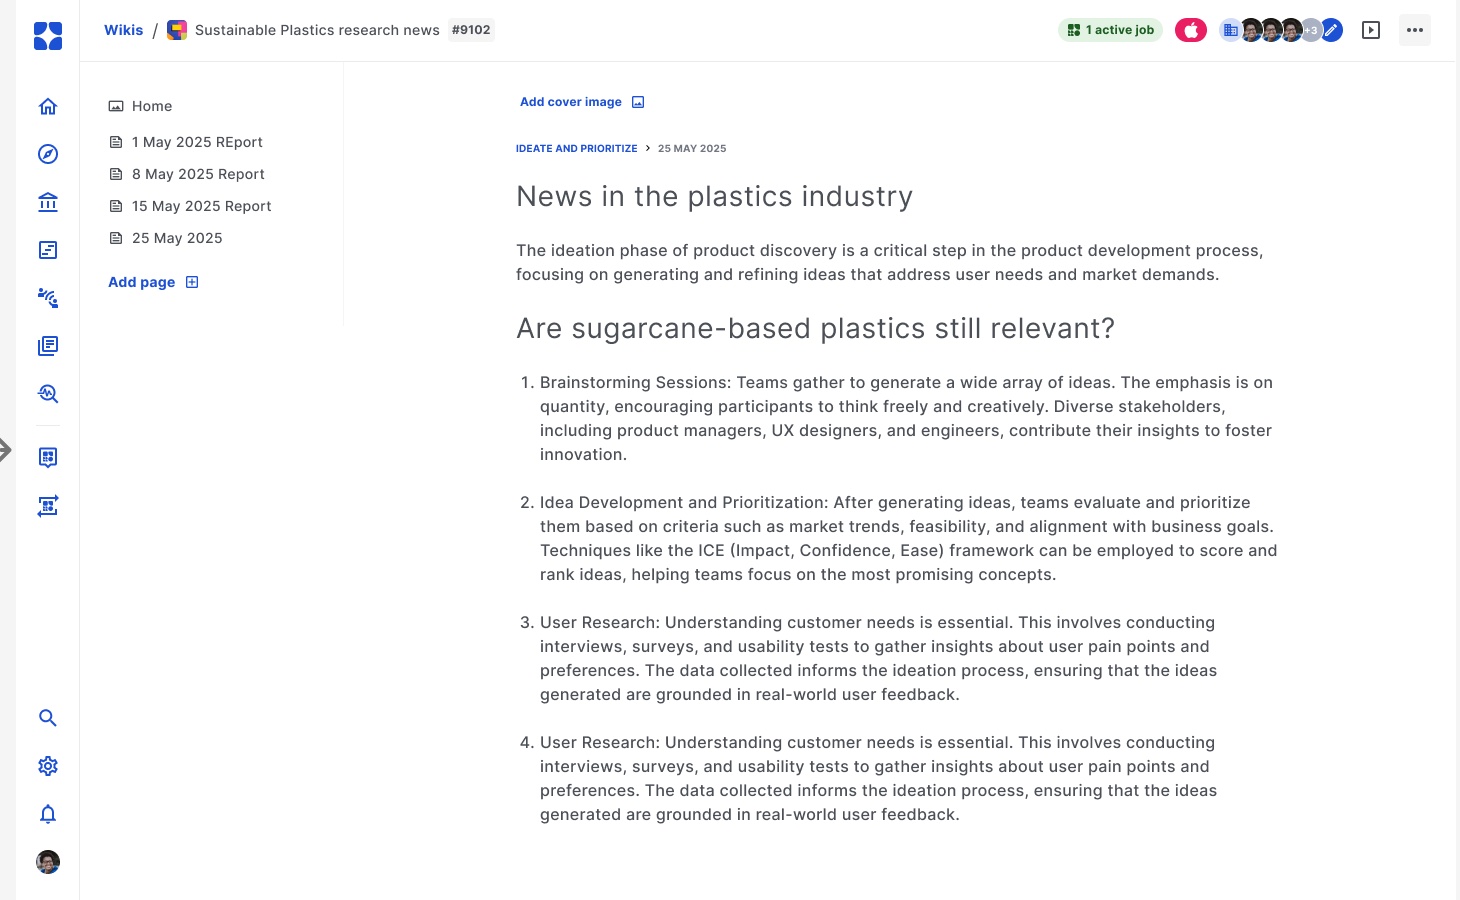
Task: Open the stacked pages Wikis icon
Action: [48, 346]
